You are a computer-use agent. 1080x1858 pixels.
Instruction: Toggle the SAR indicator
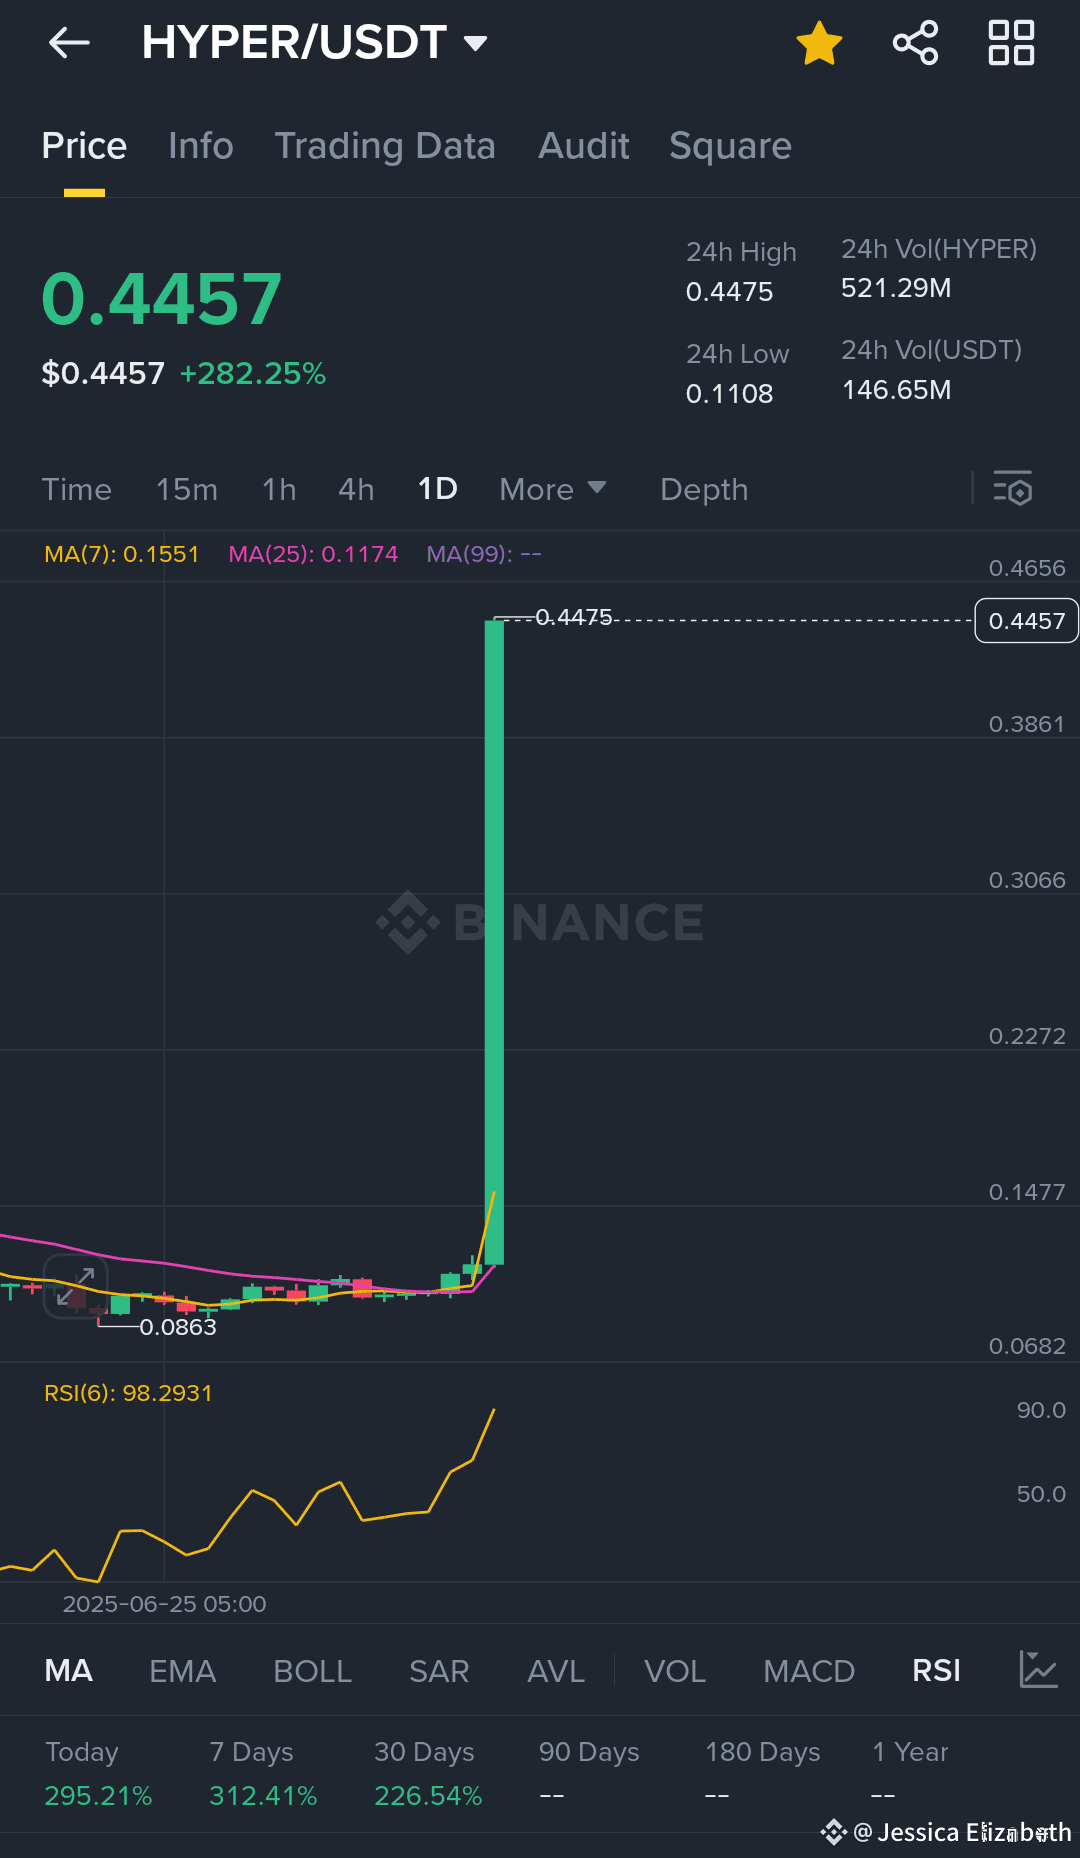click(439, 1670)
